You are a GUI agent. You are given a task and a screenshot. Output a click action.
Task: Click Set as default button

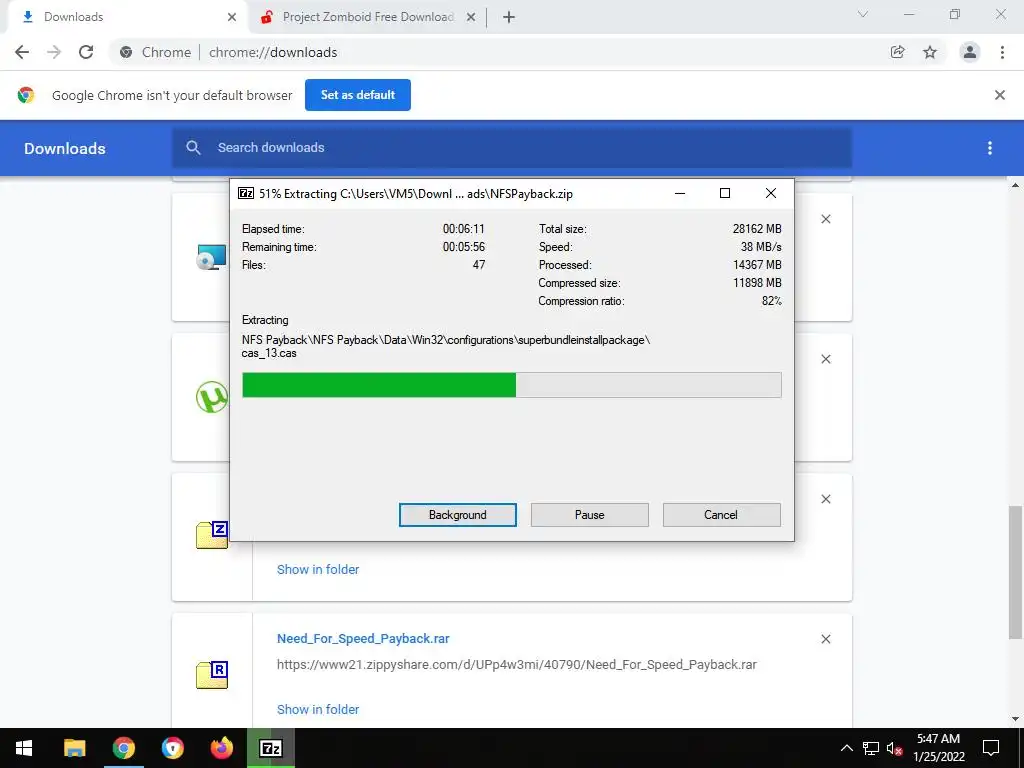pyautogui.click(x=358, y=95)
